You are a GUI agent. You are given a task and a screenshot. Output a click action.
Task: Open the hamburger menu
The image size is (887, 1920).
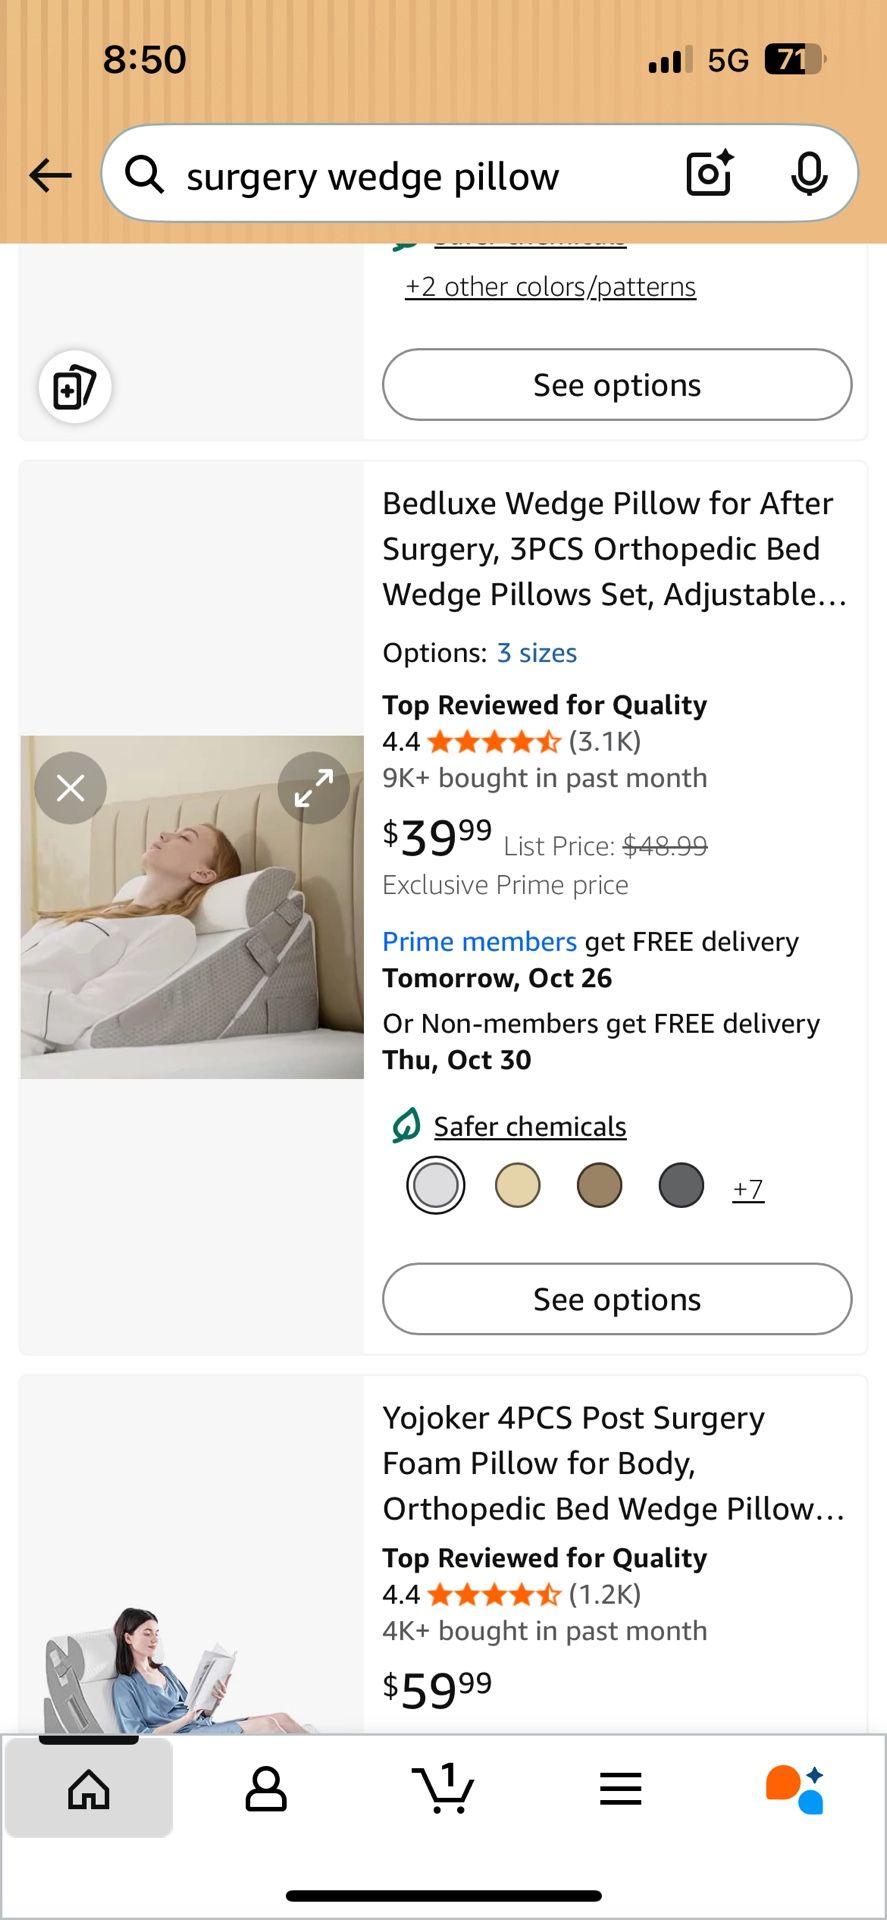pyautogui.click(x=620, y=1789)
